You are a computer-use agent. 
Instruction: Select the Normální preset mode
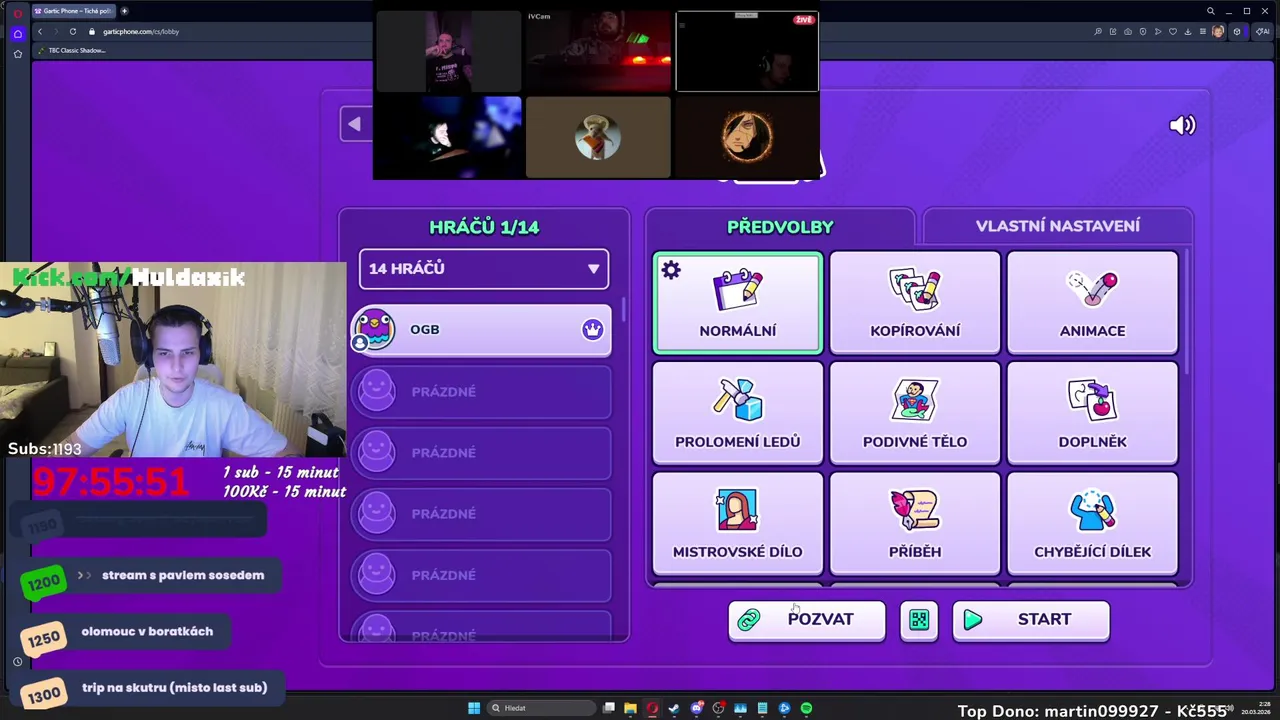(x=738, y=303)
